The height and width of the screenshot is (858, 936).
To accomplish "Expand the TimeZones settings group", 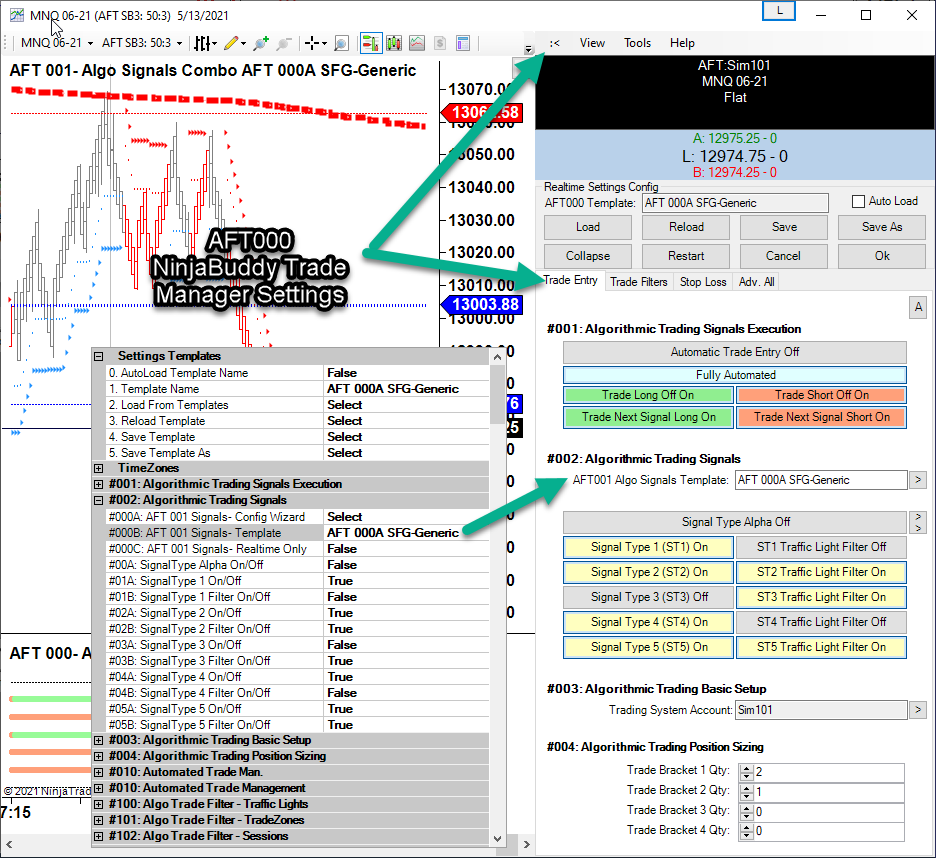I will pos(98,468).
